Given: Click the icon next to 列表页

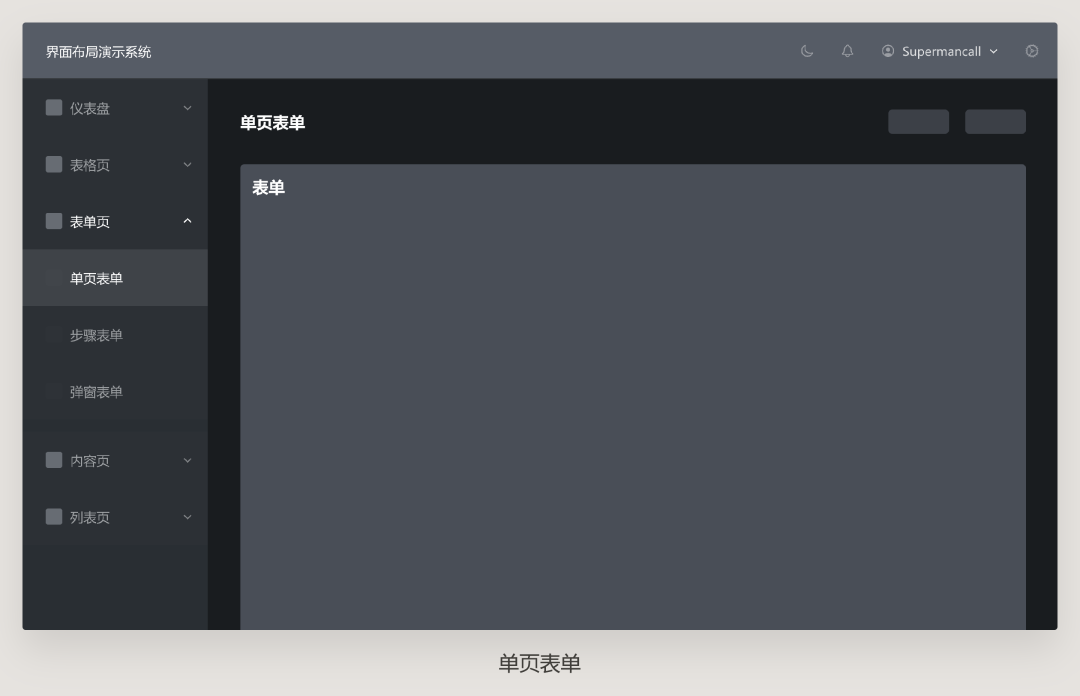Looking at the screenshot, I should [x=54, y=516].
